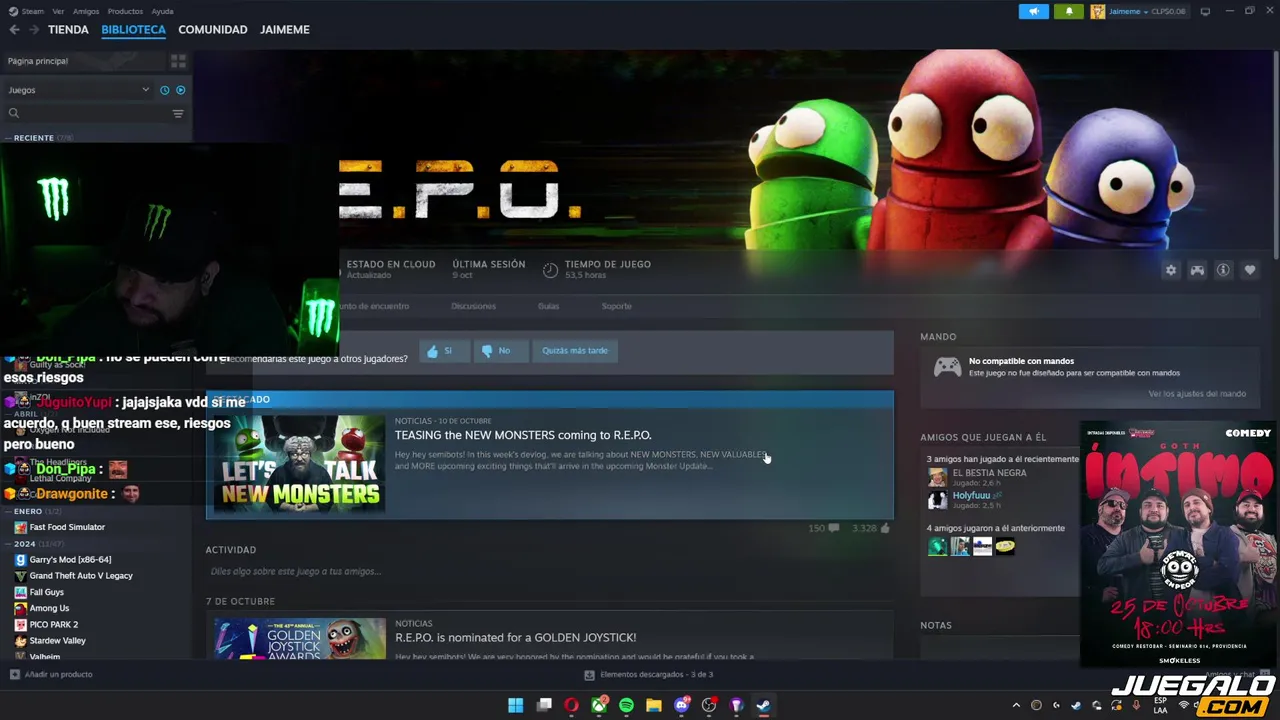
Task: Open the news comments counter
Action: click(x=824, y=528)
